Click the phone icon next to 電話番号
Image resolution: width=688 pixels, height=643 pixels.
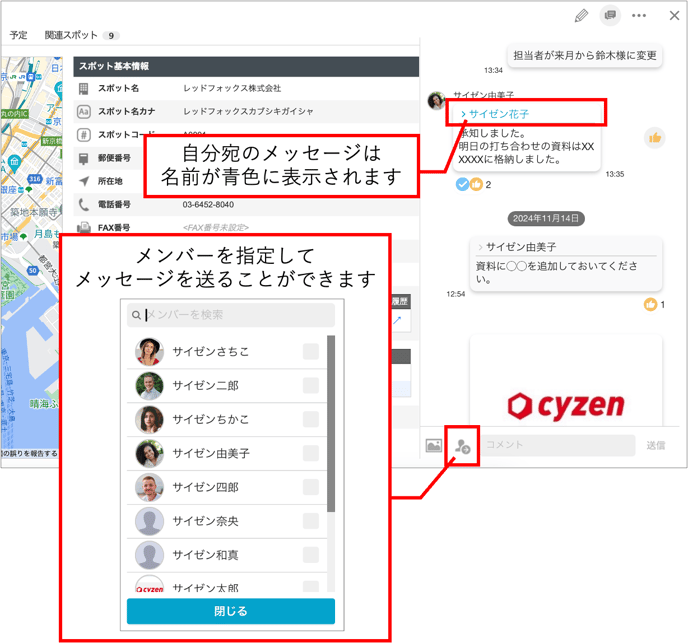(83, 205)
